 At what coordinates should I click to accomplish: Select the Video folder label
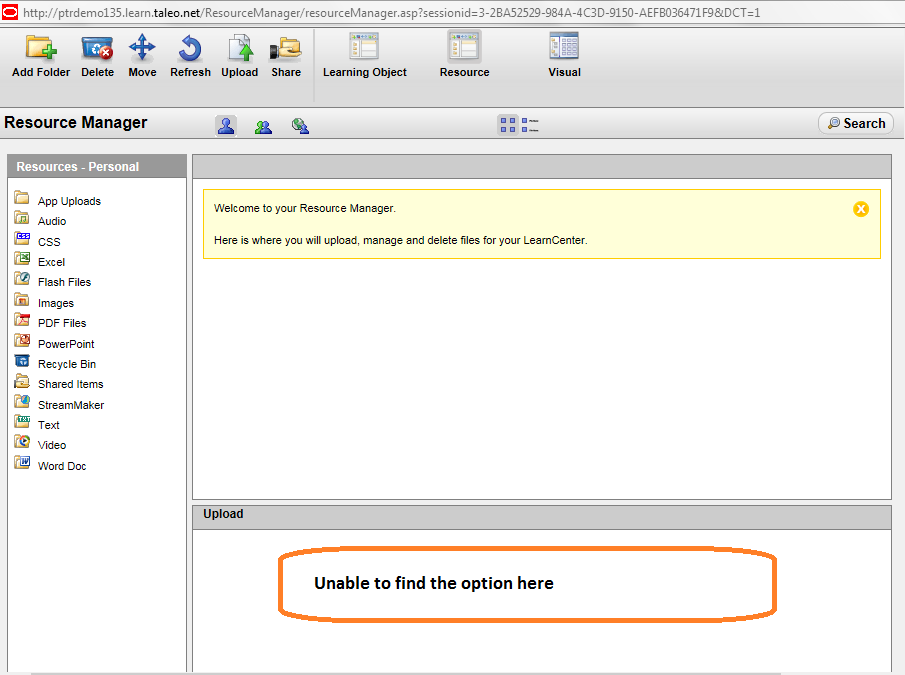(x=52, y=445)
